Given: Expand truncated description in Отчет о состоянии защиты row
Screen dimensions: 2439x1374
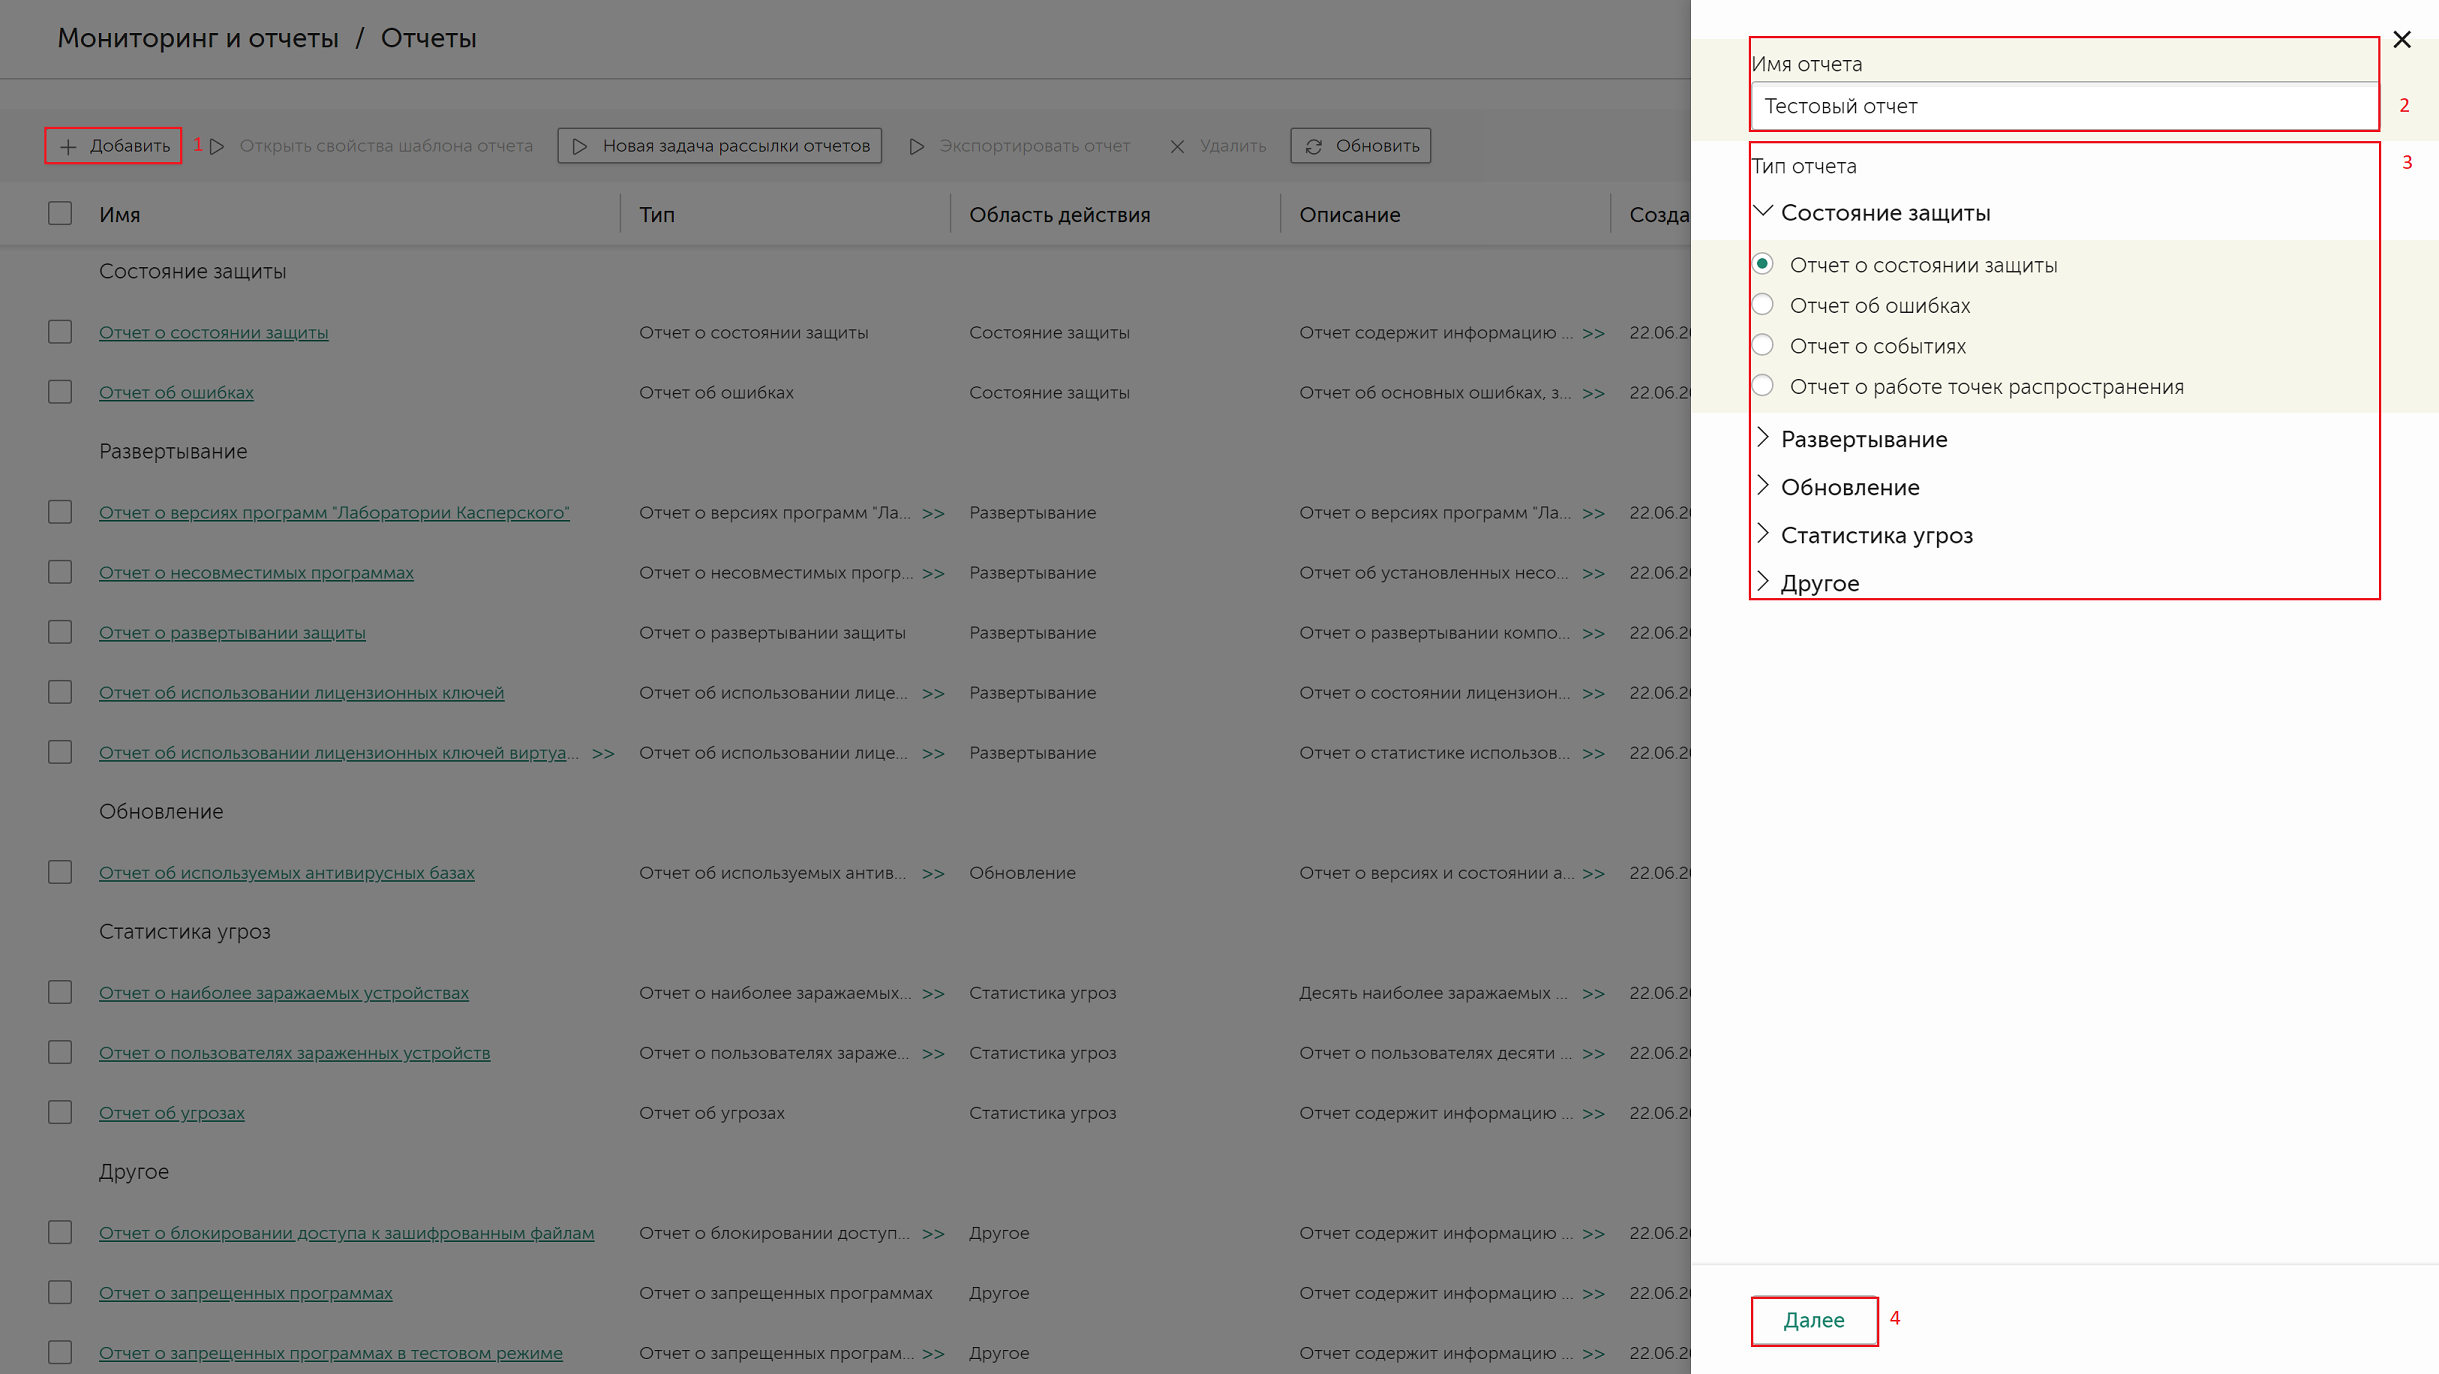Looking at the screenshot, I should (1593, 334).
